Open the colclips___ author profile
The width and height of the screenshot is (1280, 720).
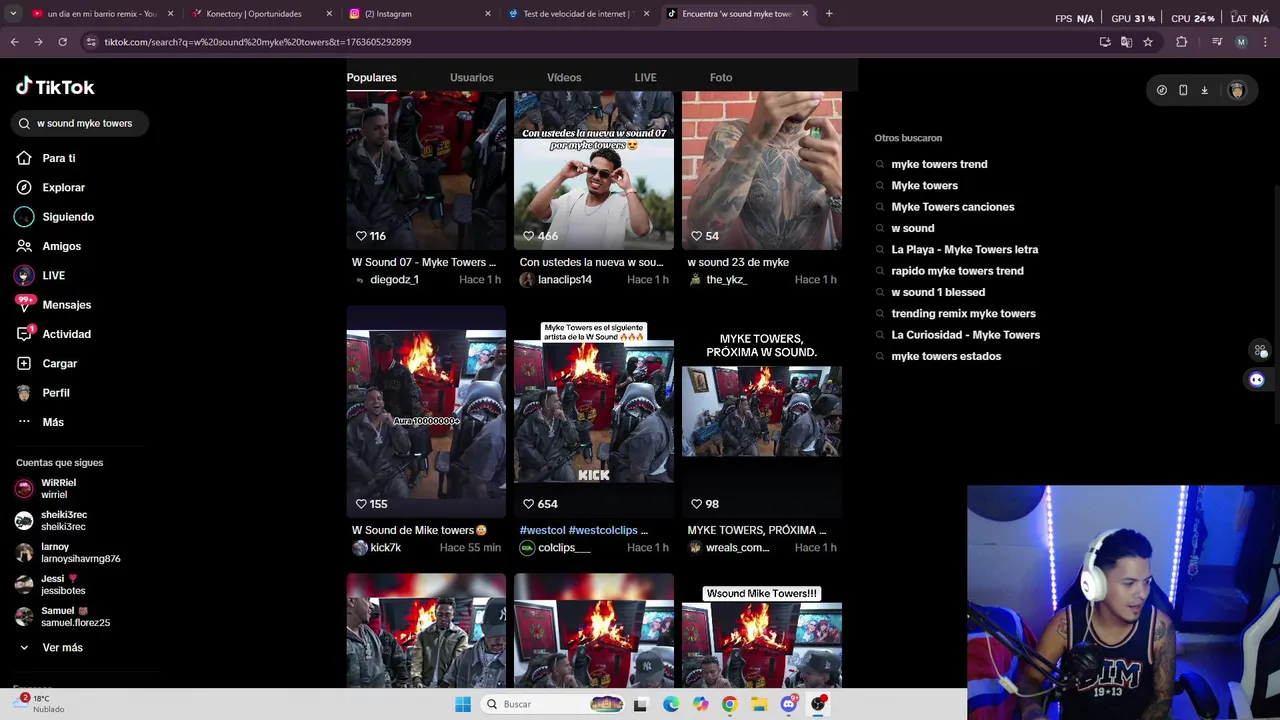coord(564,548)
